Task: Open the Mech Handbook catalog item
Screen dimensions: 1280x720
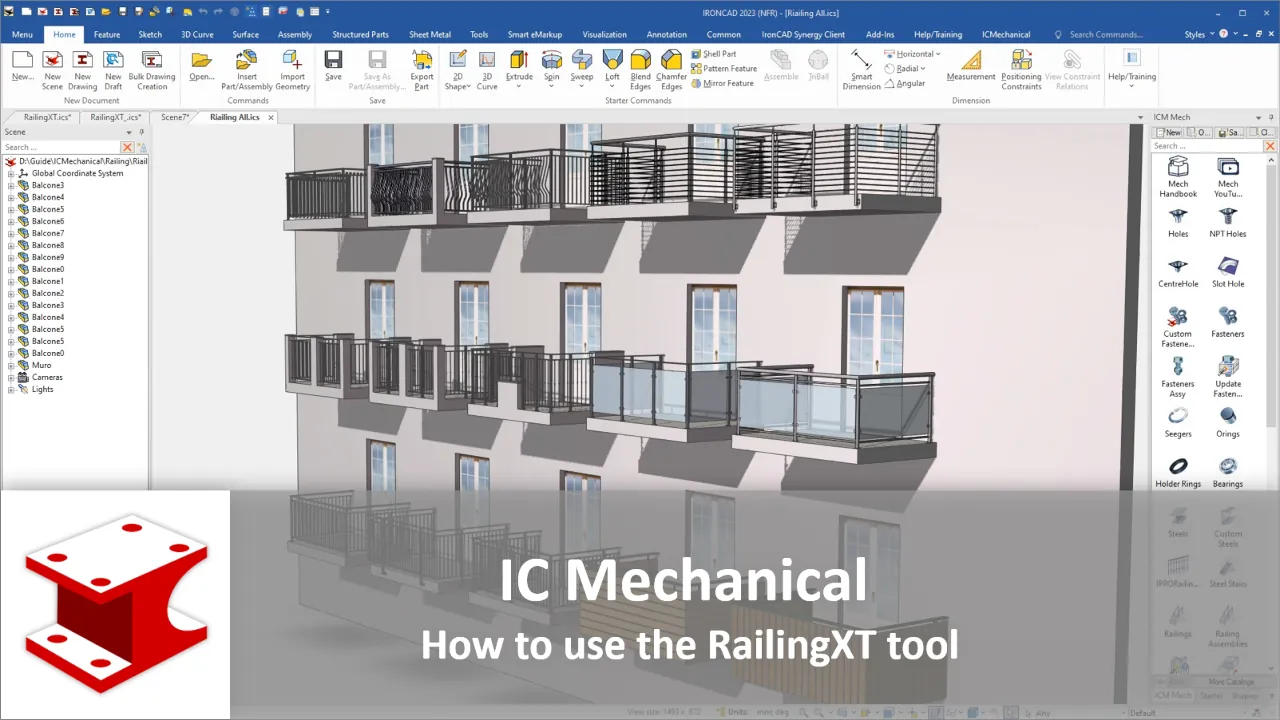Action: pos(1178,177)
